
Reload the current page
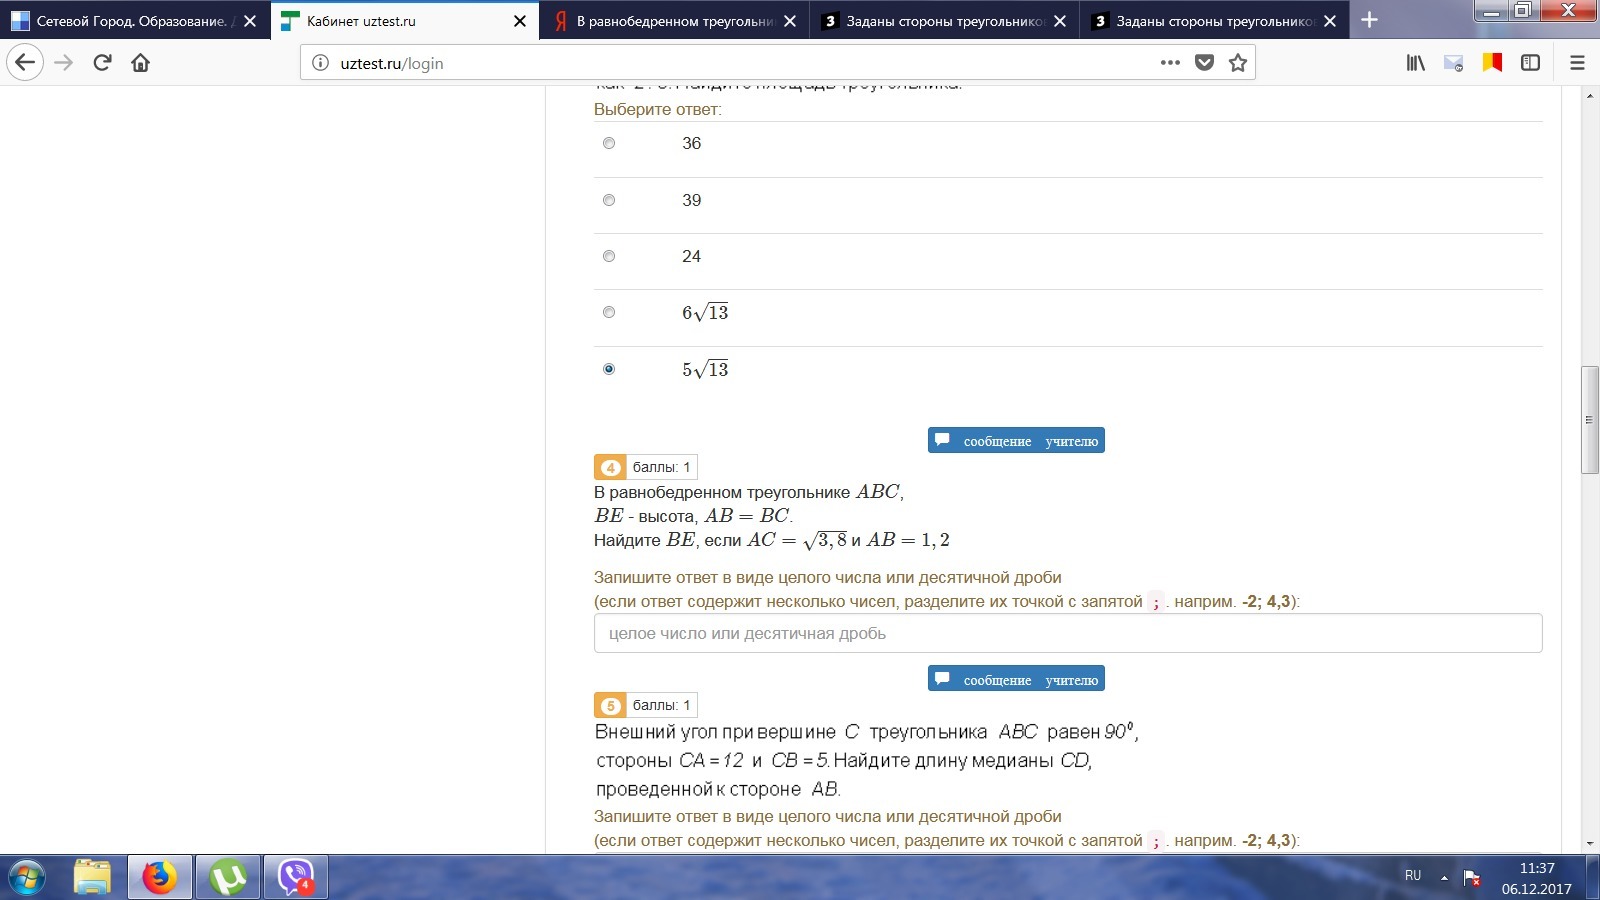102,63
